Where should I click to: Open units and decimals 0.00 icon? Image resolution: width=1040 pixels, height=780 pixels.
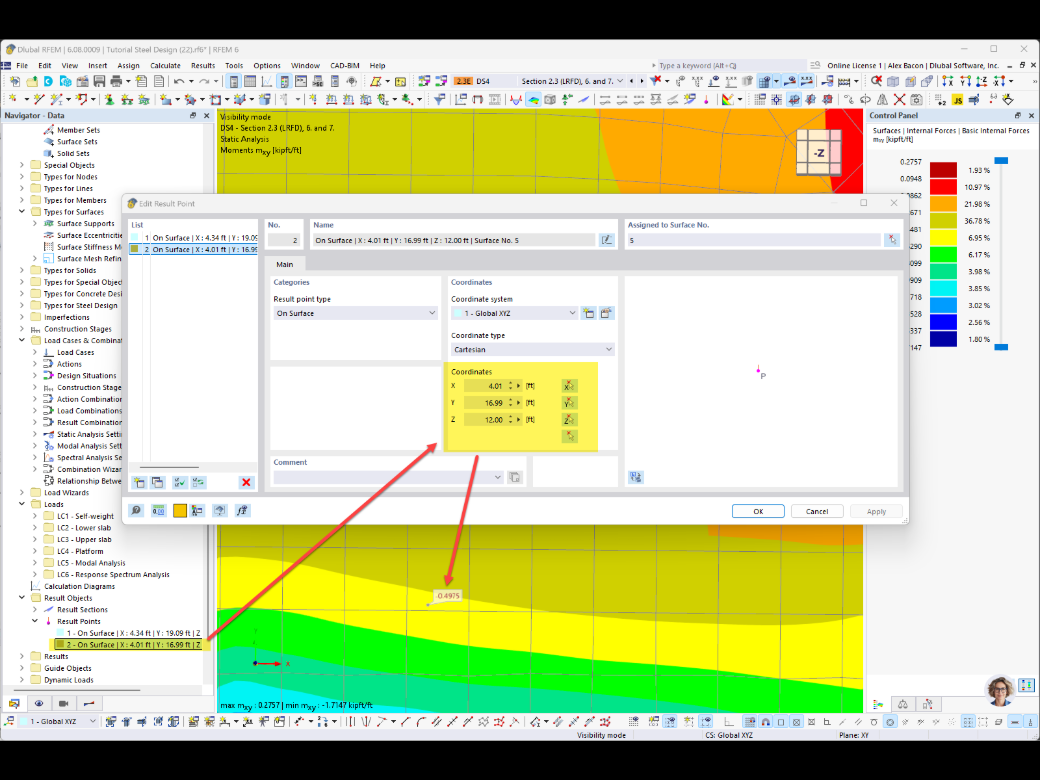pyautogui.click(x=158, y=510)
